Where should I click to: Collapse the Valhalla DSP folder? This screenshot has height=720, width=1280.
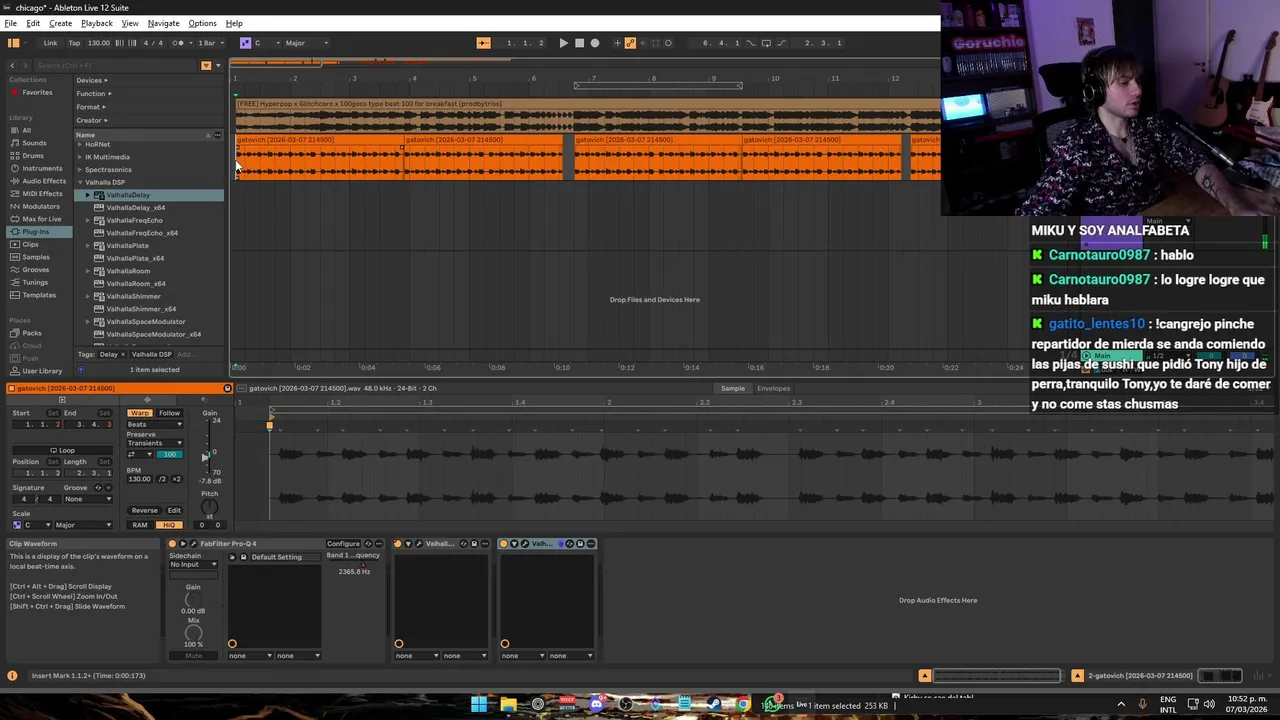click(80, 182)
